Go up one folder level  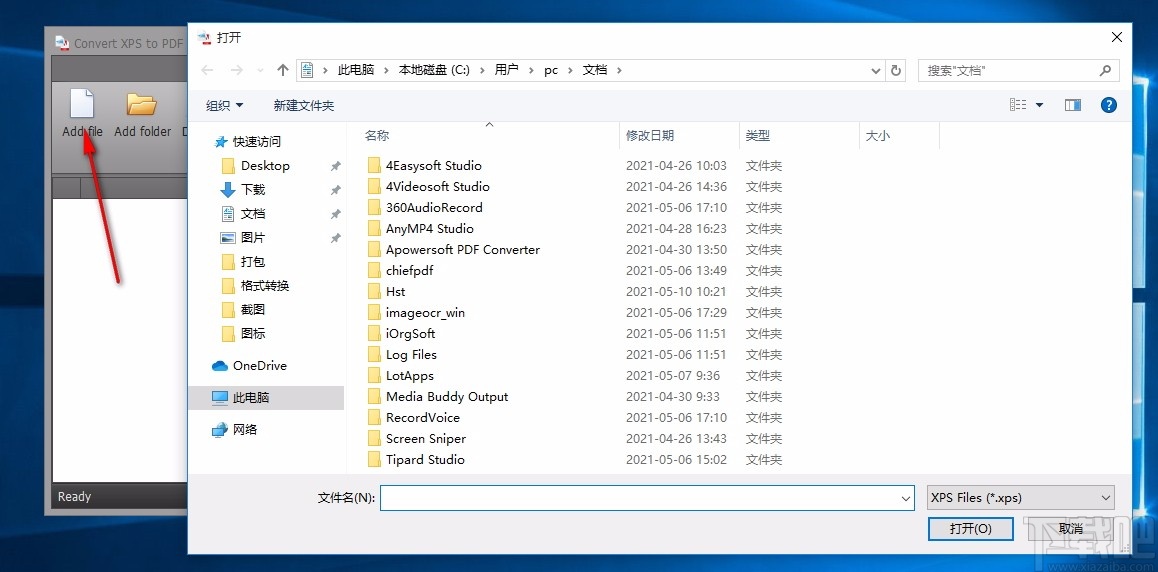(282, 70)
